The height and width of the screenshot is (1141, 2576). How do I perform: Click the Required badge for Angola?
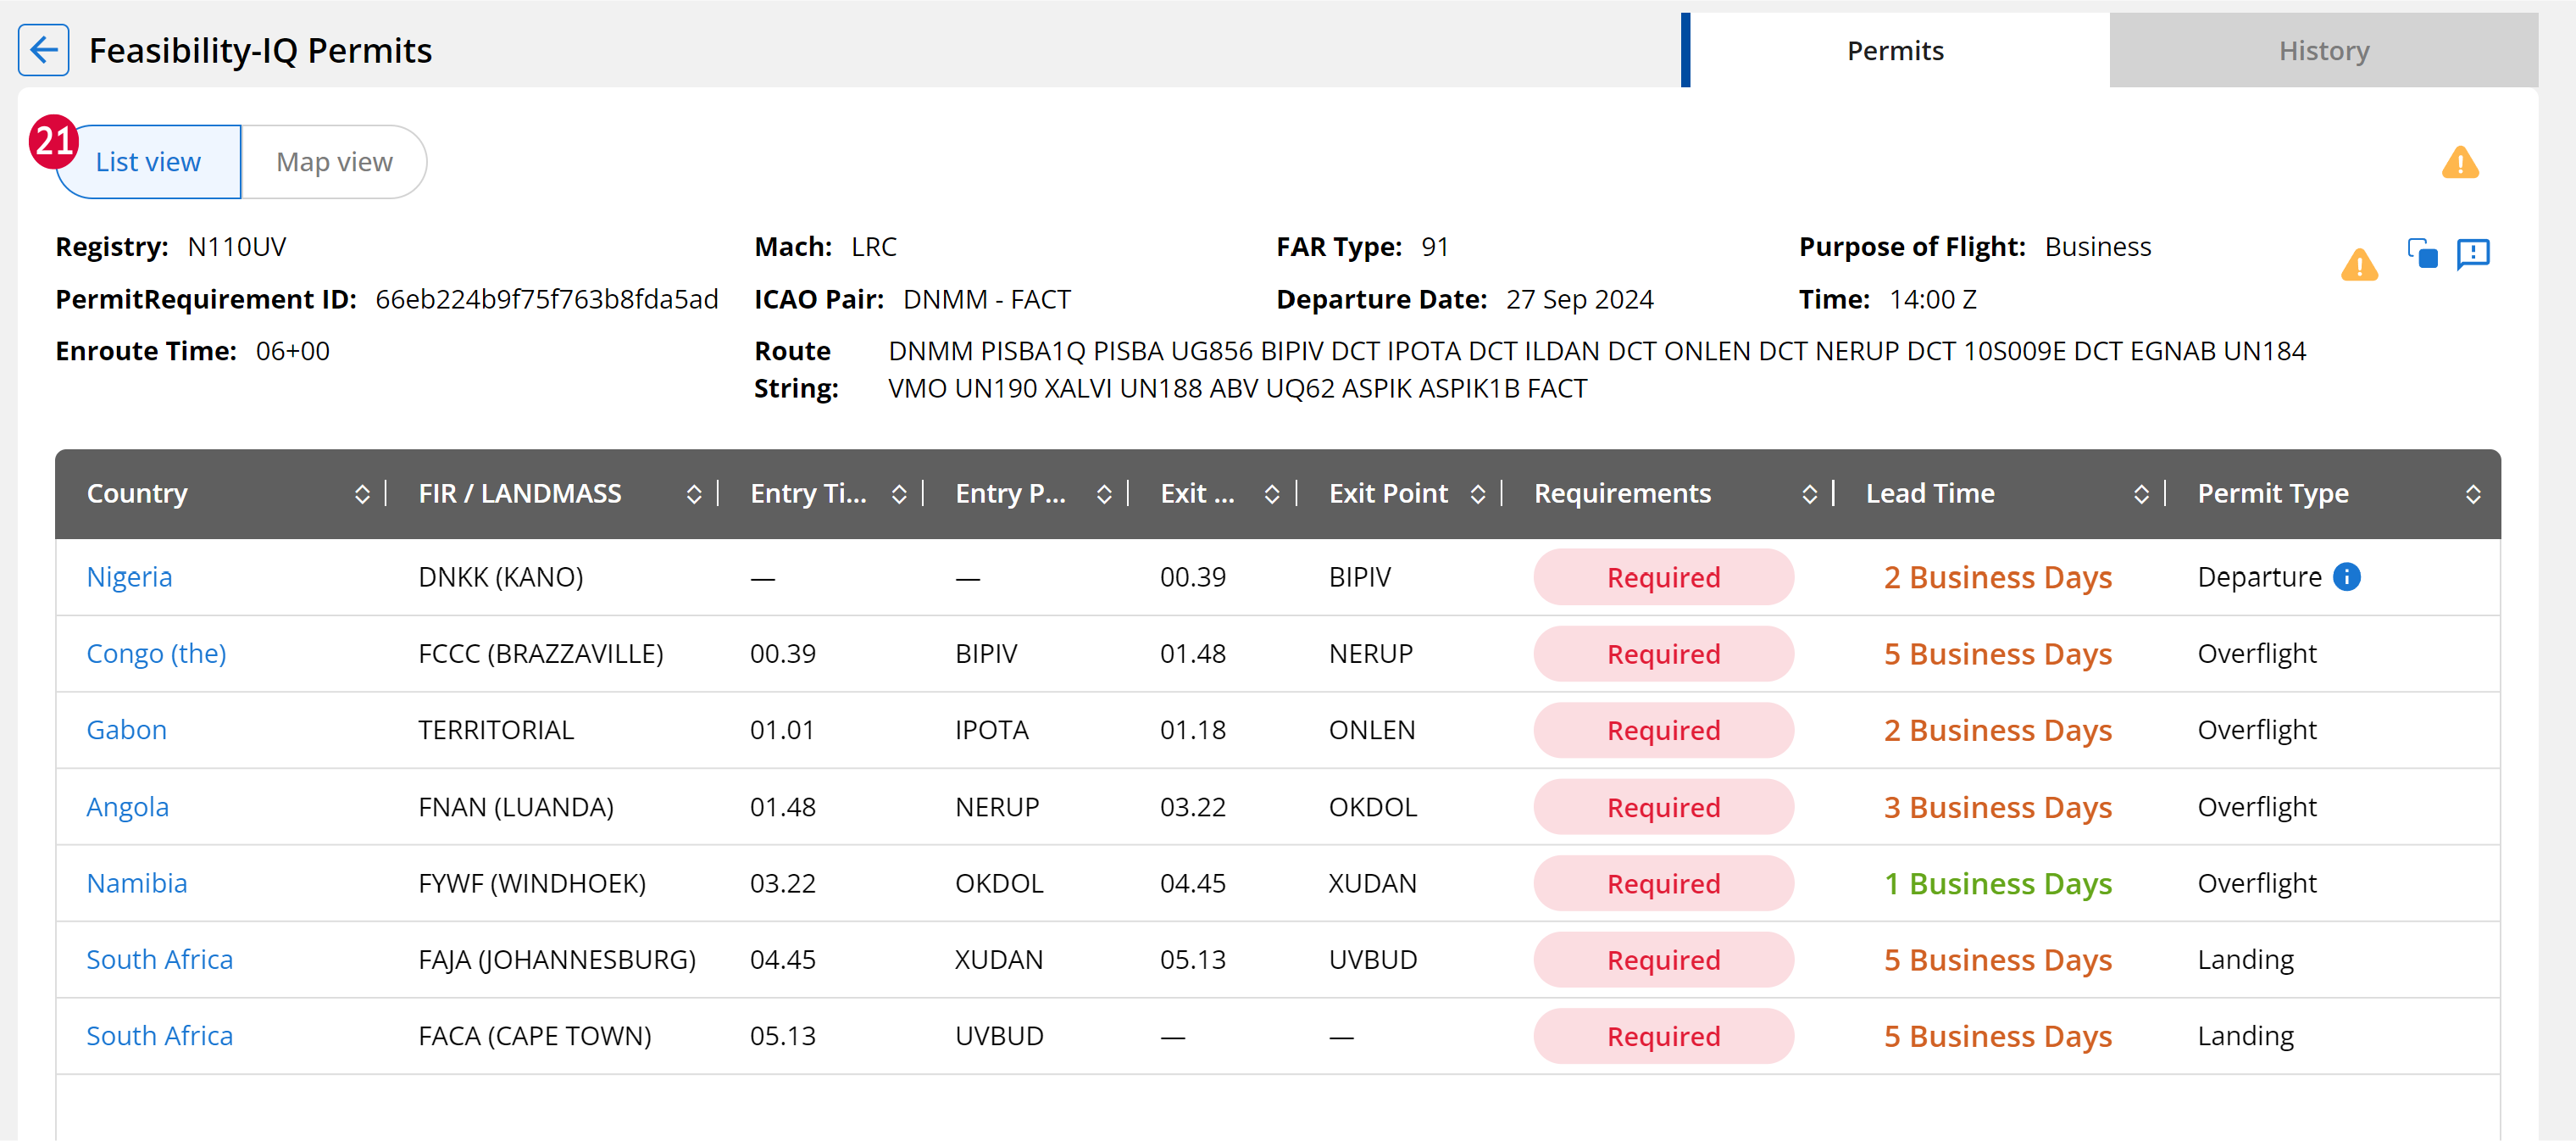[1663, 807]
